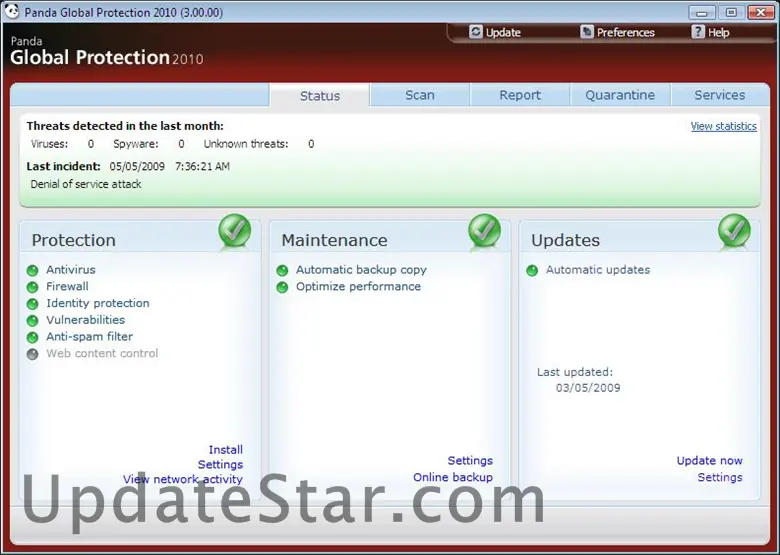Viewport: 780px width, 555px height.
Task: Select the Vulnerabilities item
Action: coord(85,320)
